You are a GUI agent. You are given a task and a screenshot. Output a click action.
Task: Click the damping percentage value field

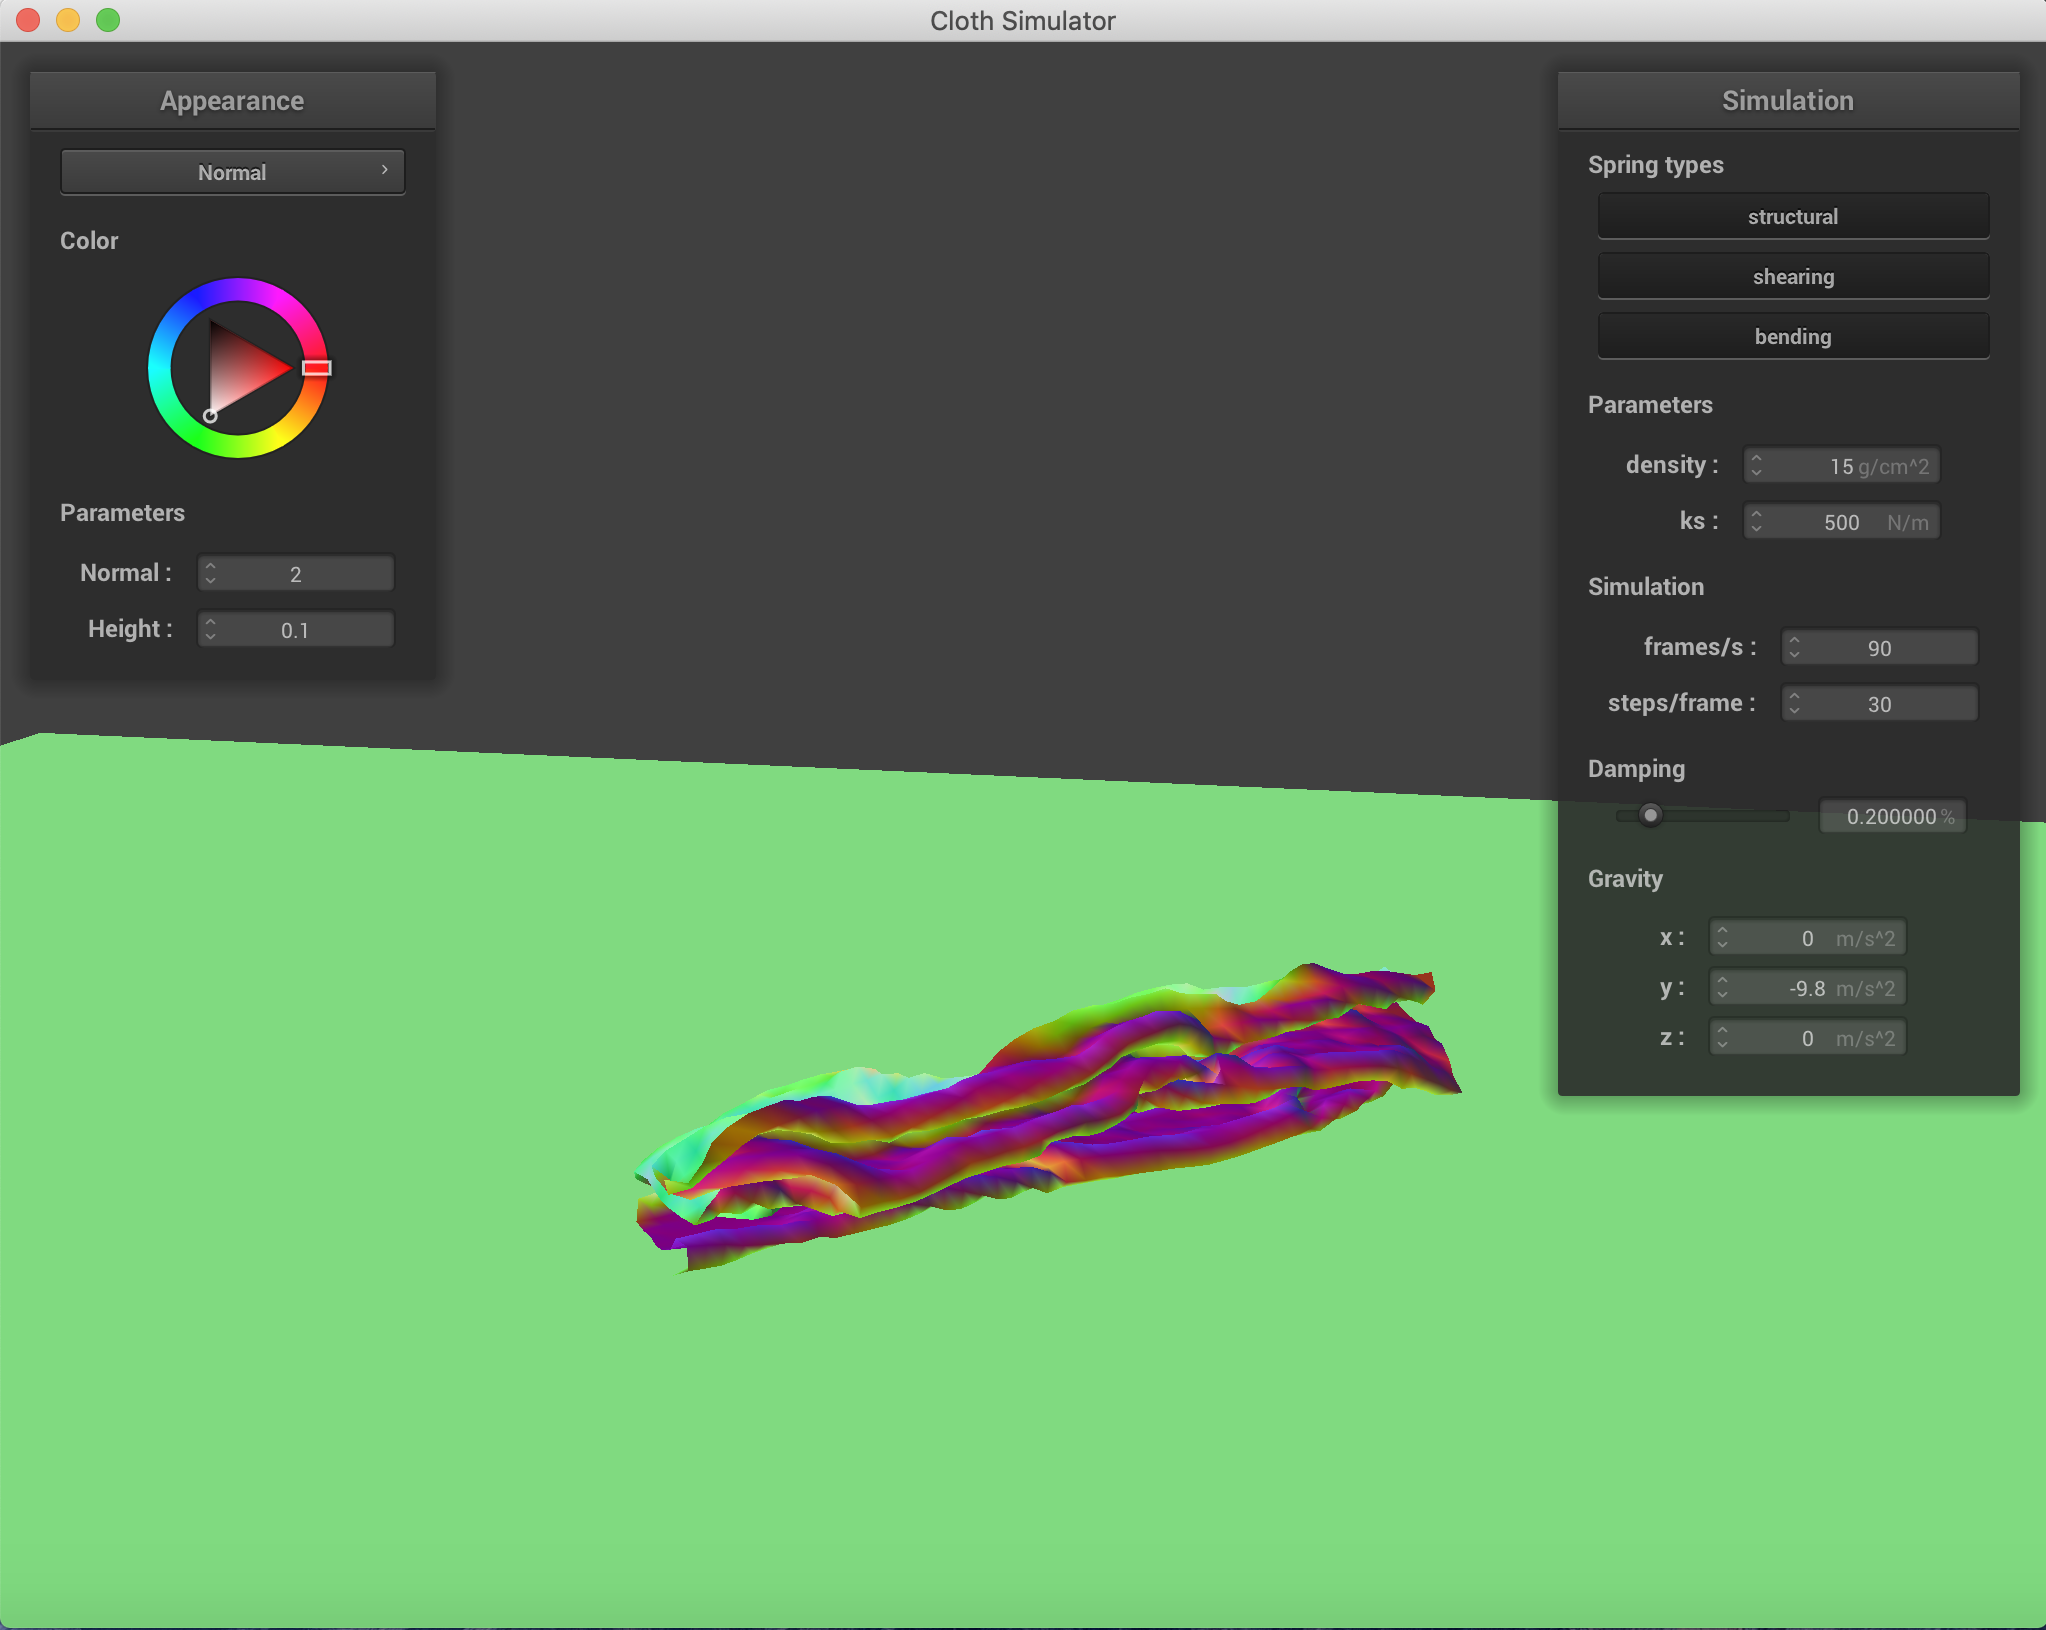1892,816
